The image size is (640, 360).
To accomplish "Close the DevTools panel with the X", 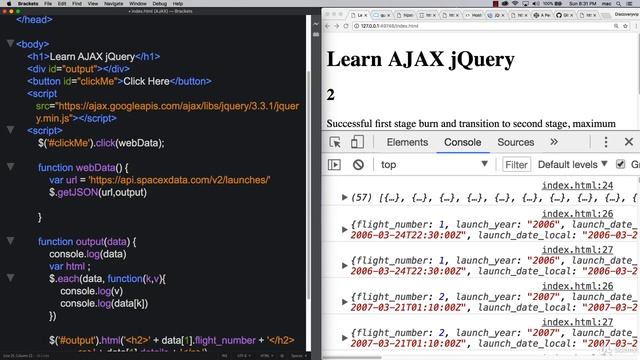I will 629,142.
